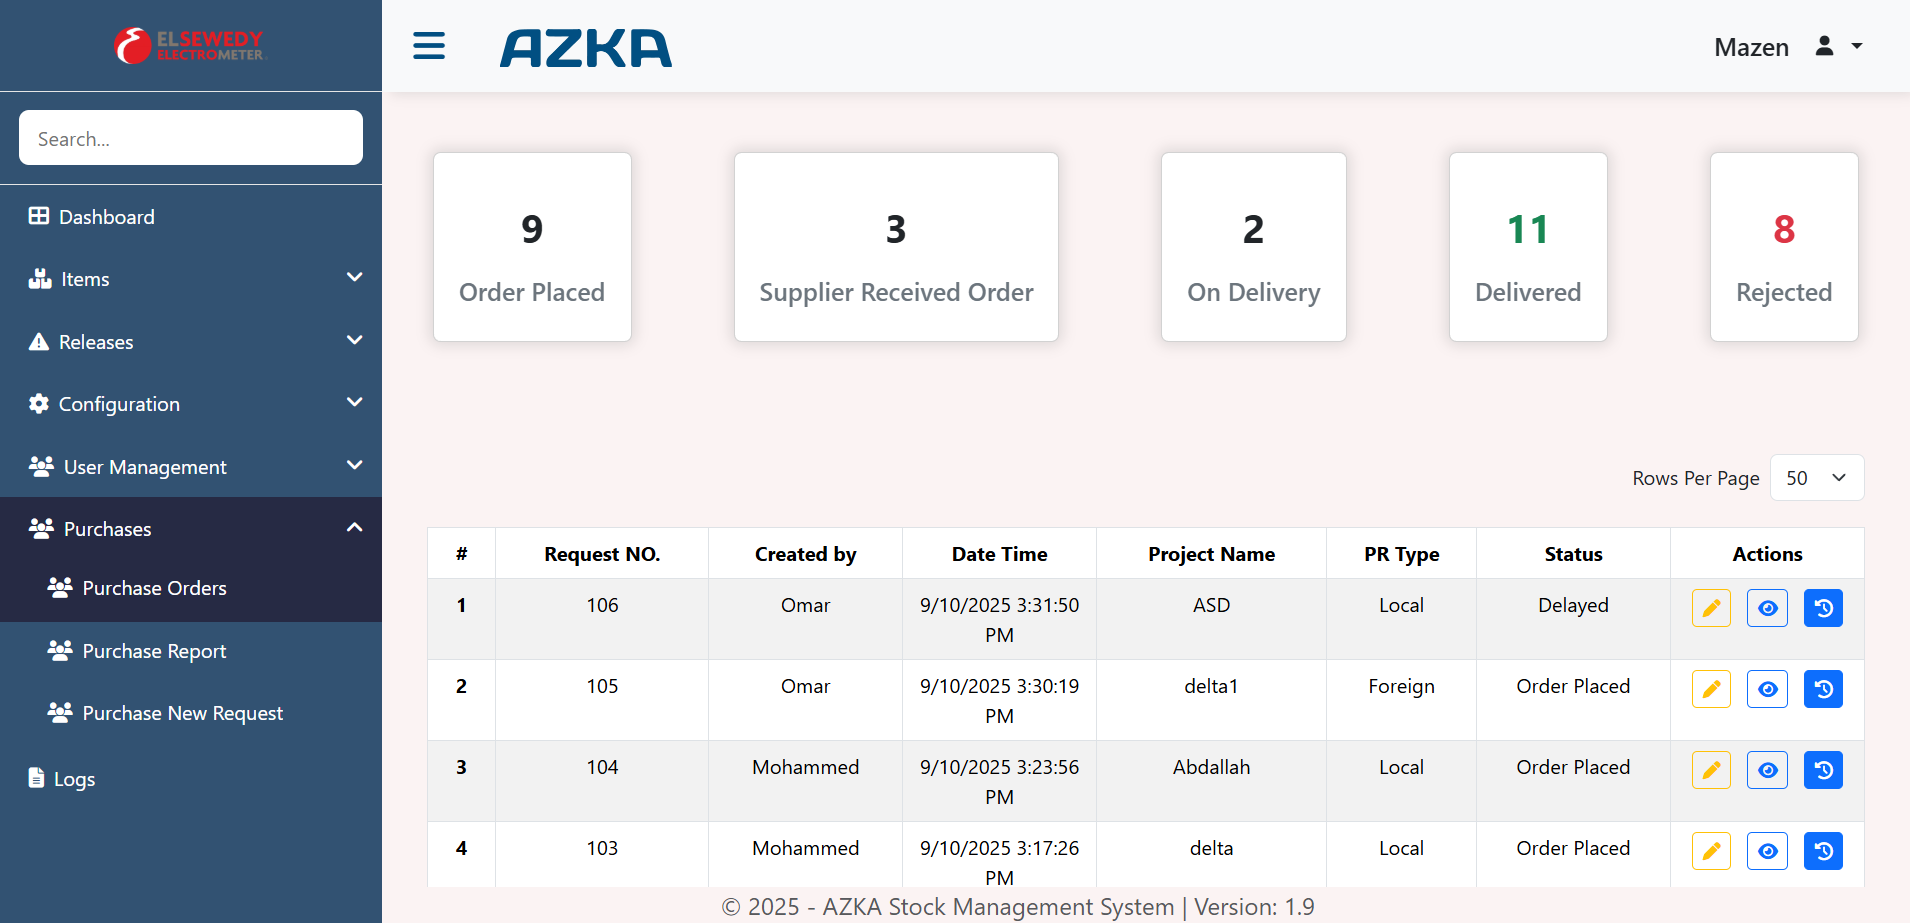Click the hamburger sidebar toggle icon
This screenshot has width=1910, height=923.
pyautogui.click(x=429, y=46)
